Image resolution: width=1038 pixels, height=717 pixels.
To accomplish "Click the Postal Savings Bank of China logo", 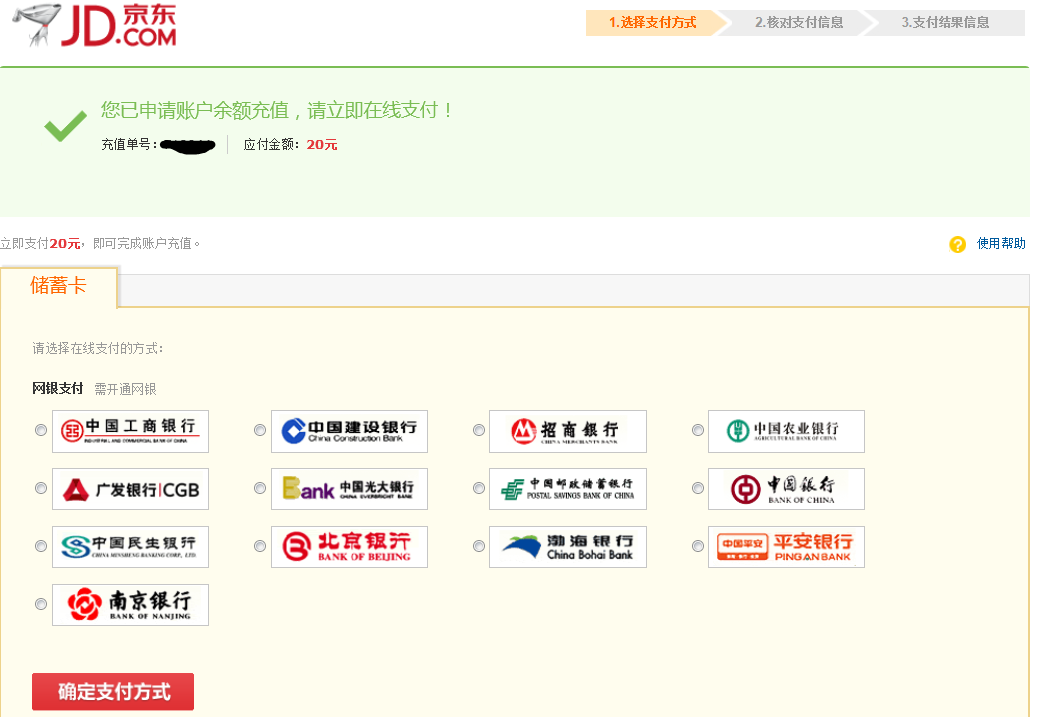I will (x=567, y=489).
